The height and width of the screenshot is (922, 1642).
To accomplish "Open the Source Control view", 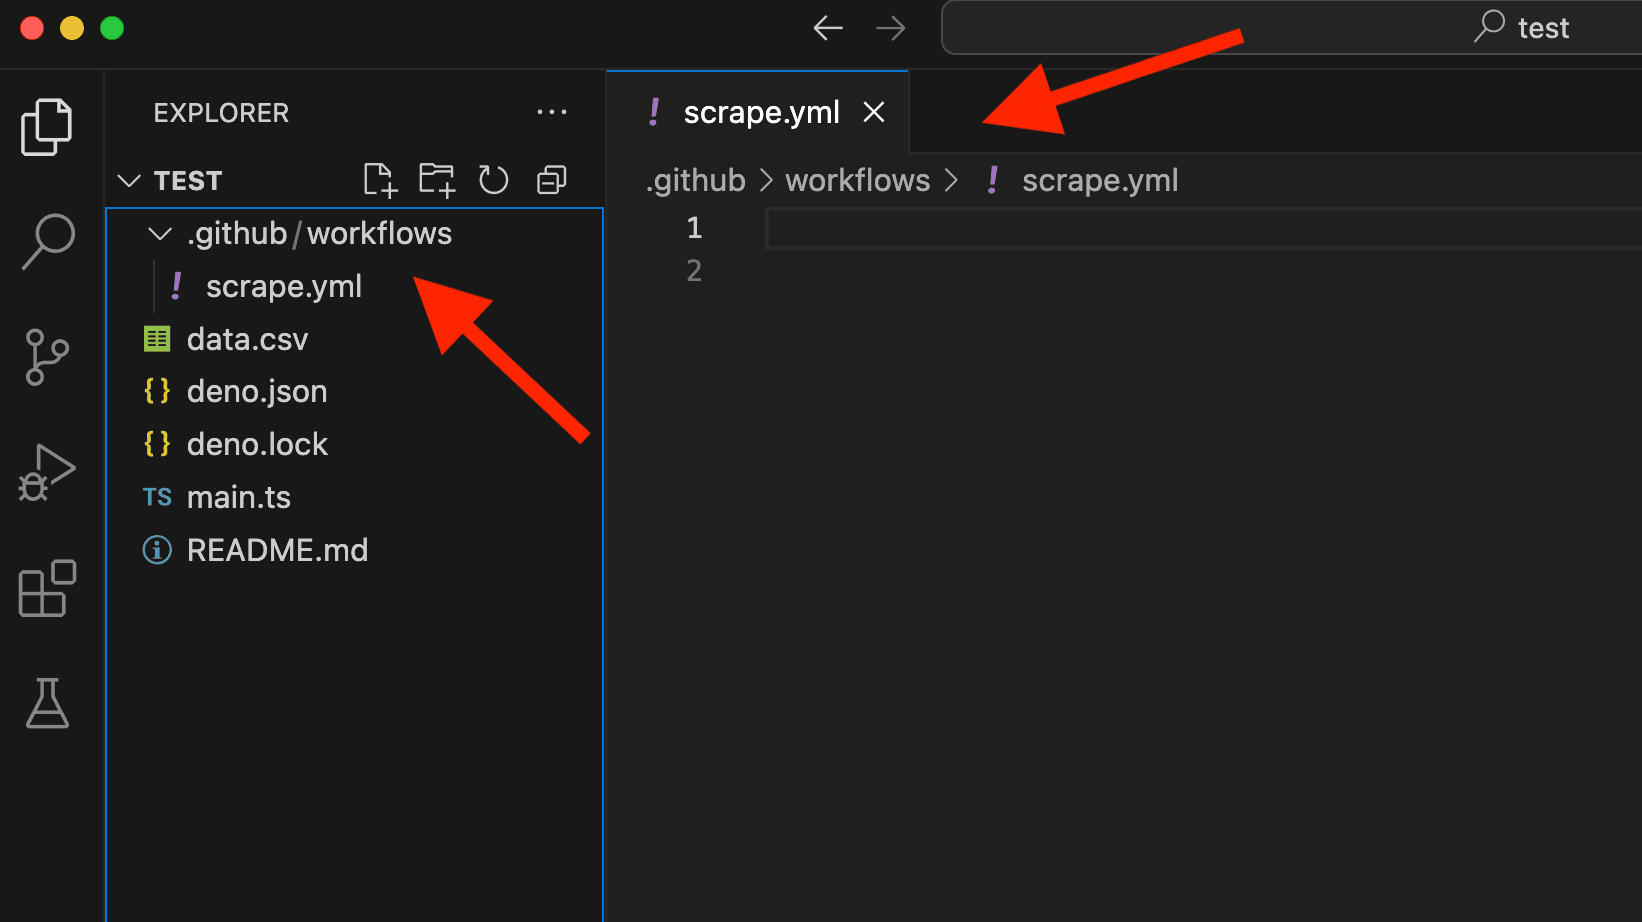I will [x=47, y=357].
